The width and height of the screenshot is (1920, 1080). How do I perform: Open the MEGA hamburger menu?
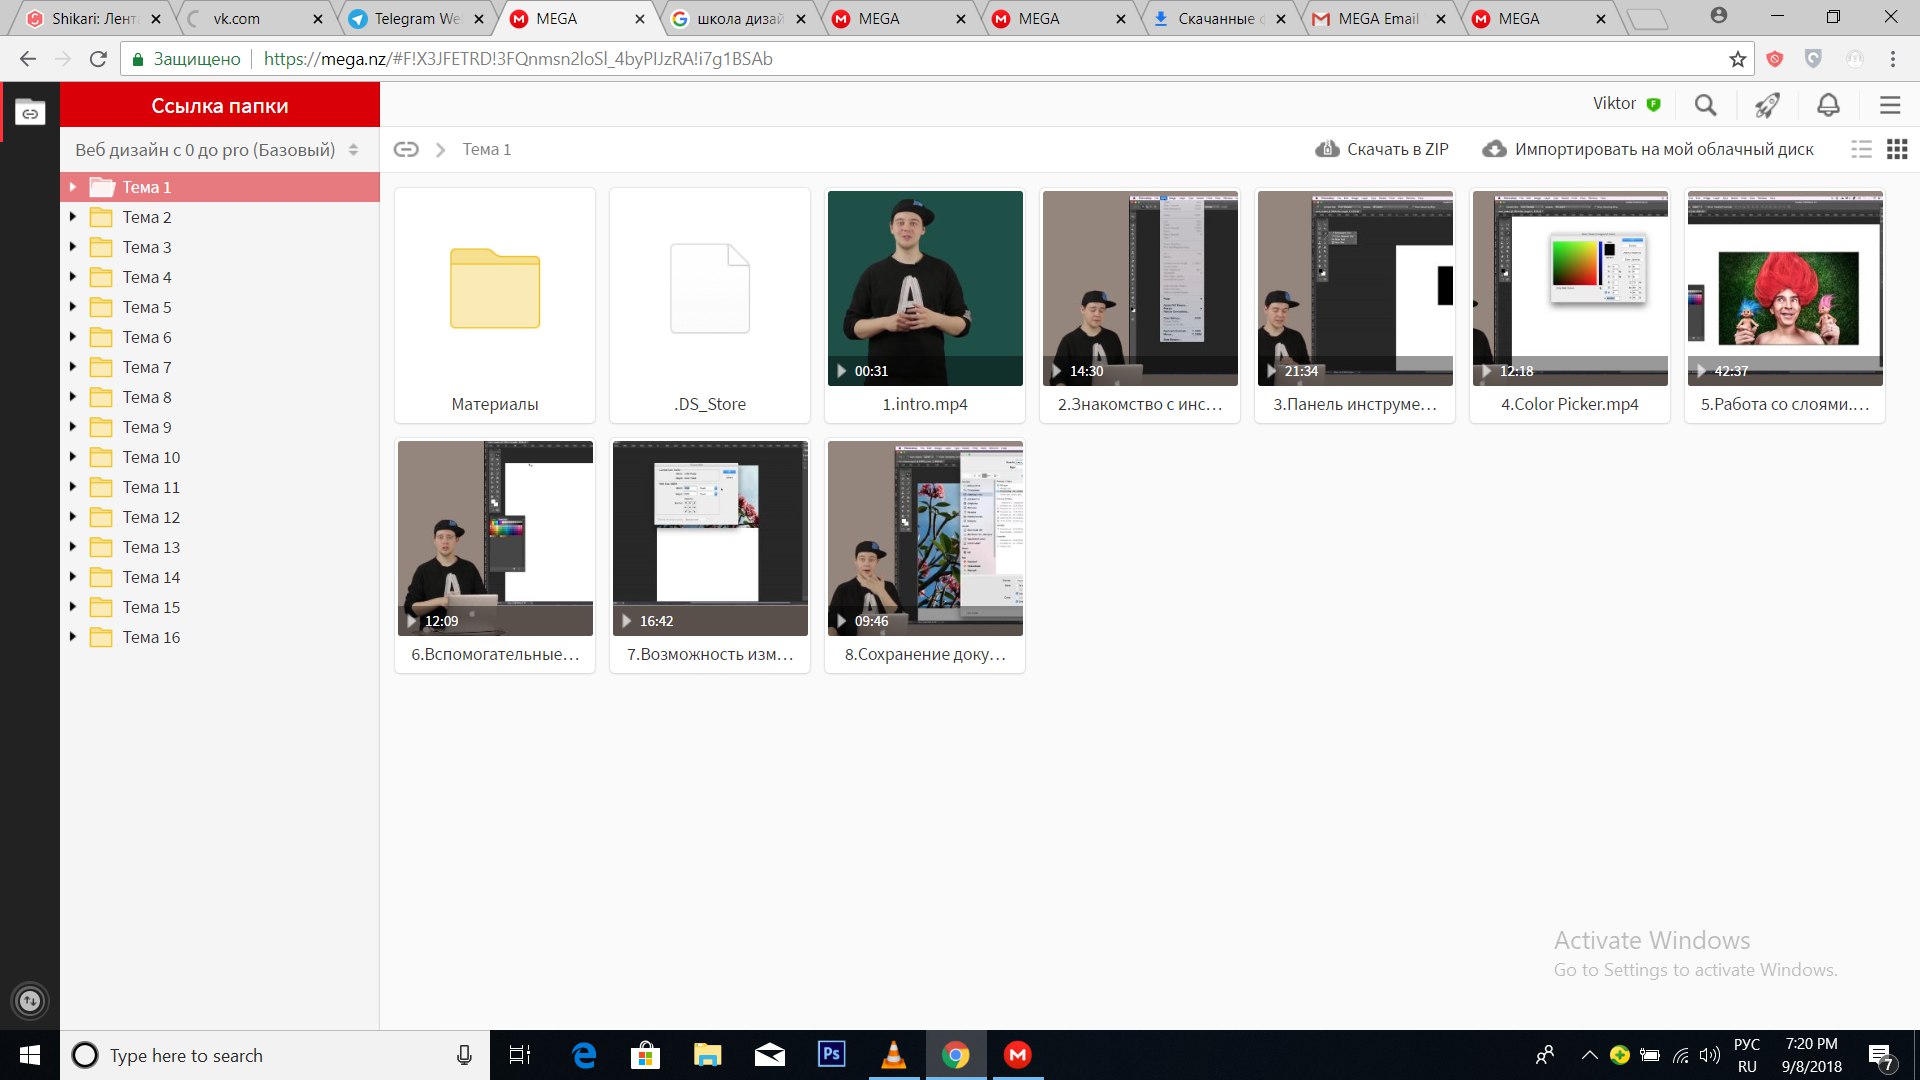[1889, 105]
